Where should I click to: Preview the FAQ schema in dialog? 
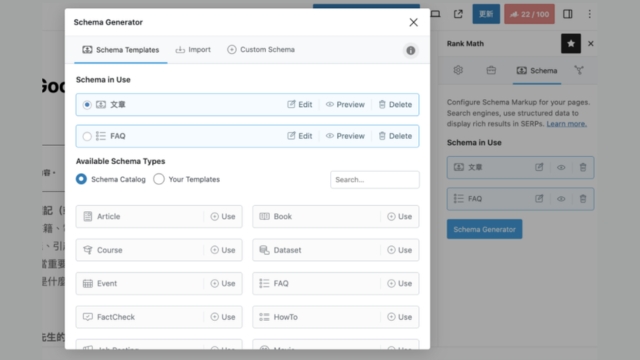(345, 136)
